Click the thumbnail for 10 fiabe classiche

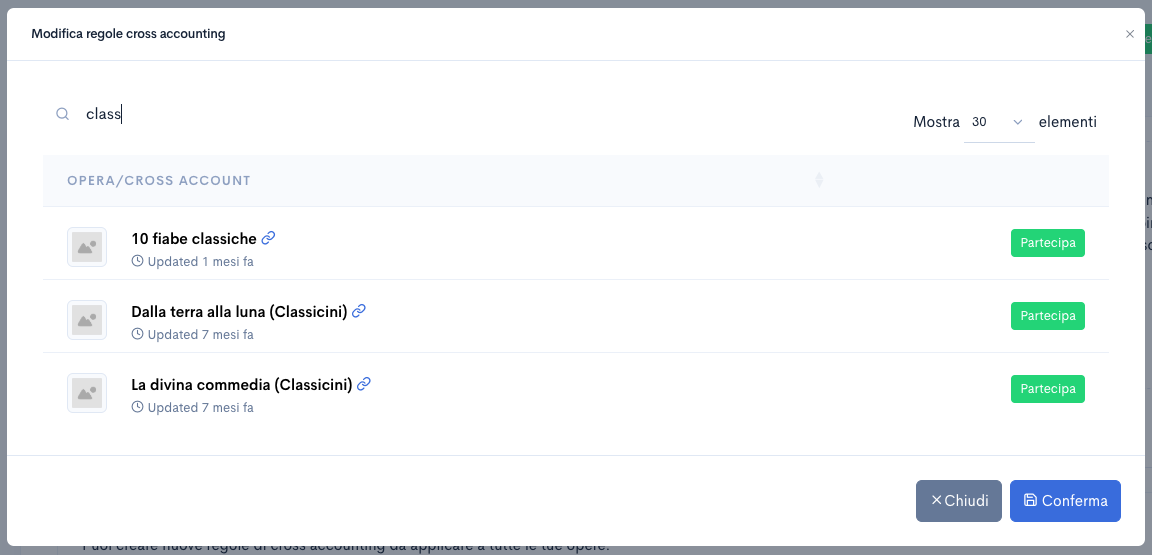tap(87, 247)
